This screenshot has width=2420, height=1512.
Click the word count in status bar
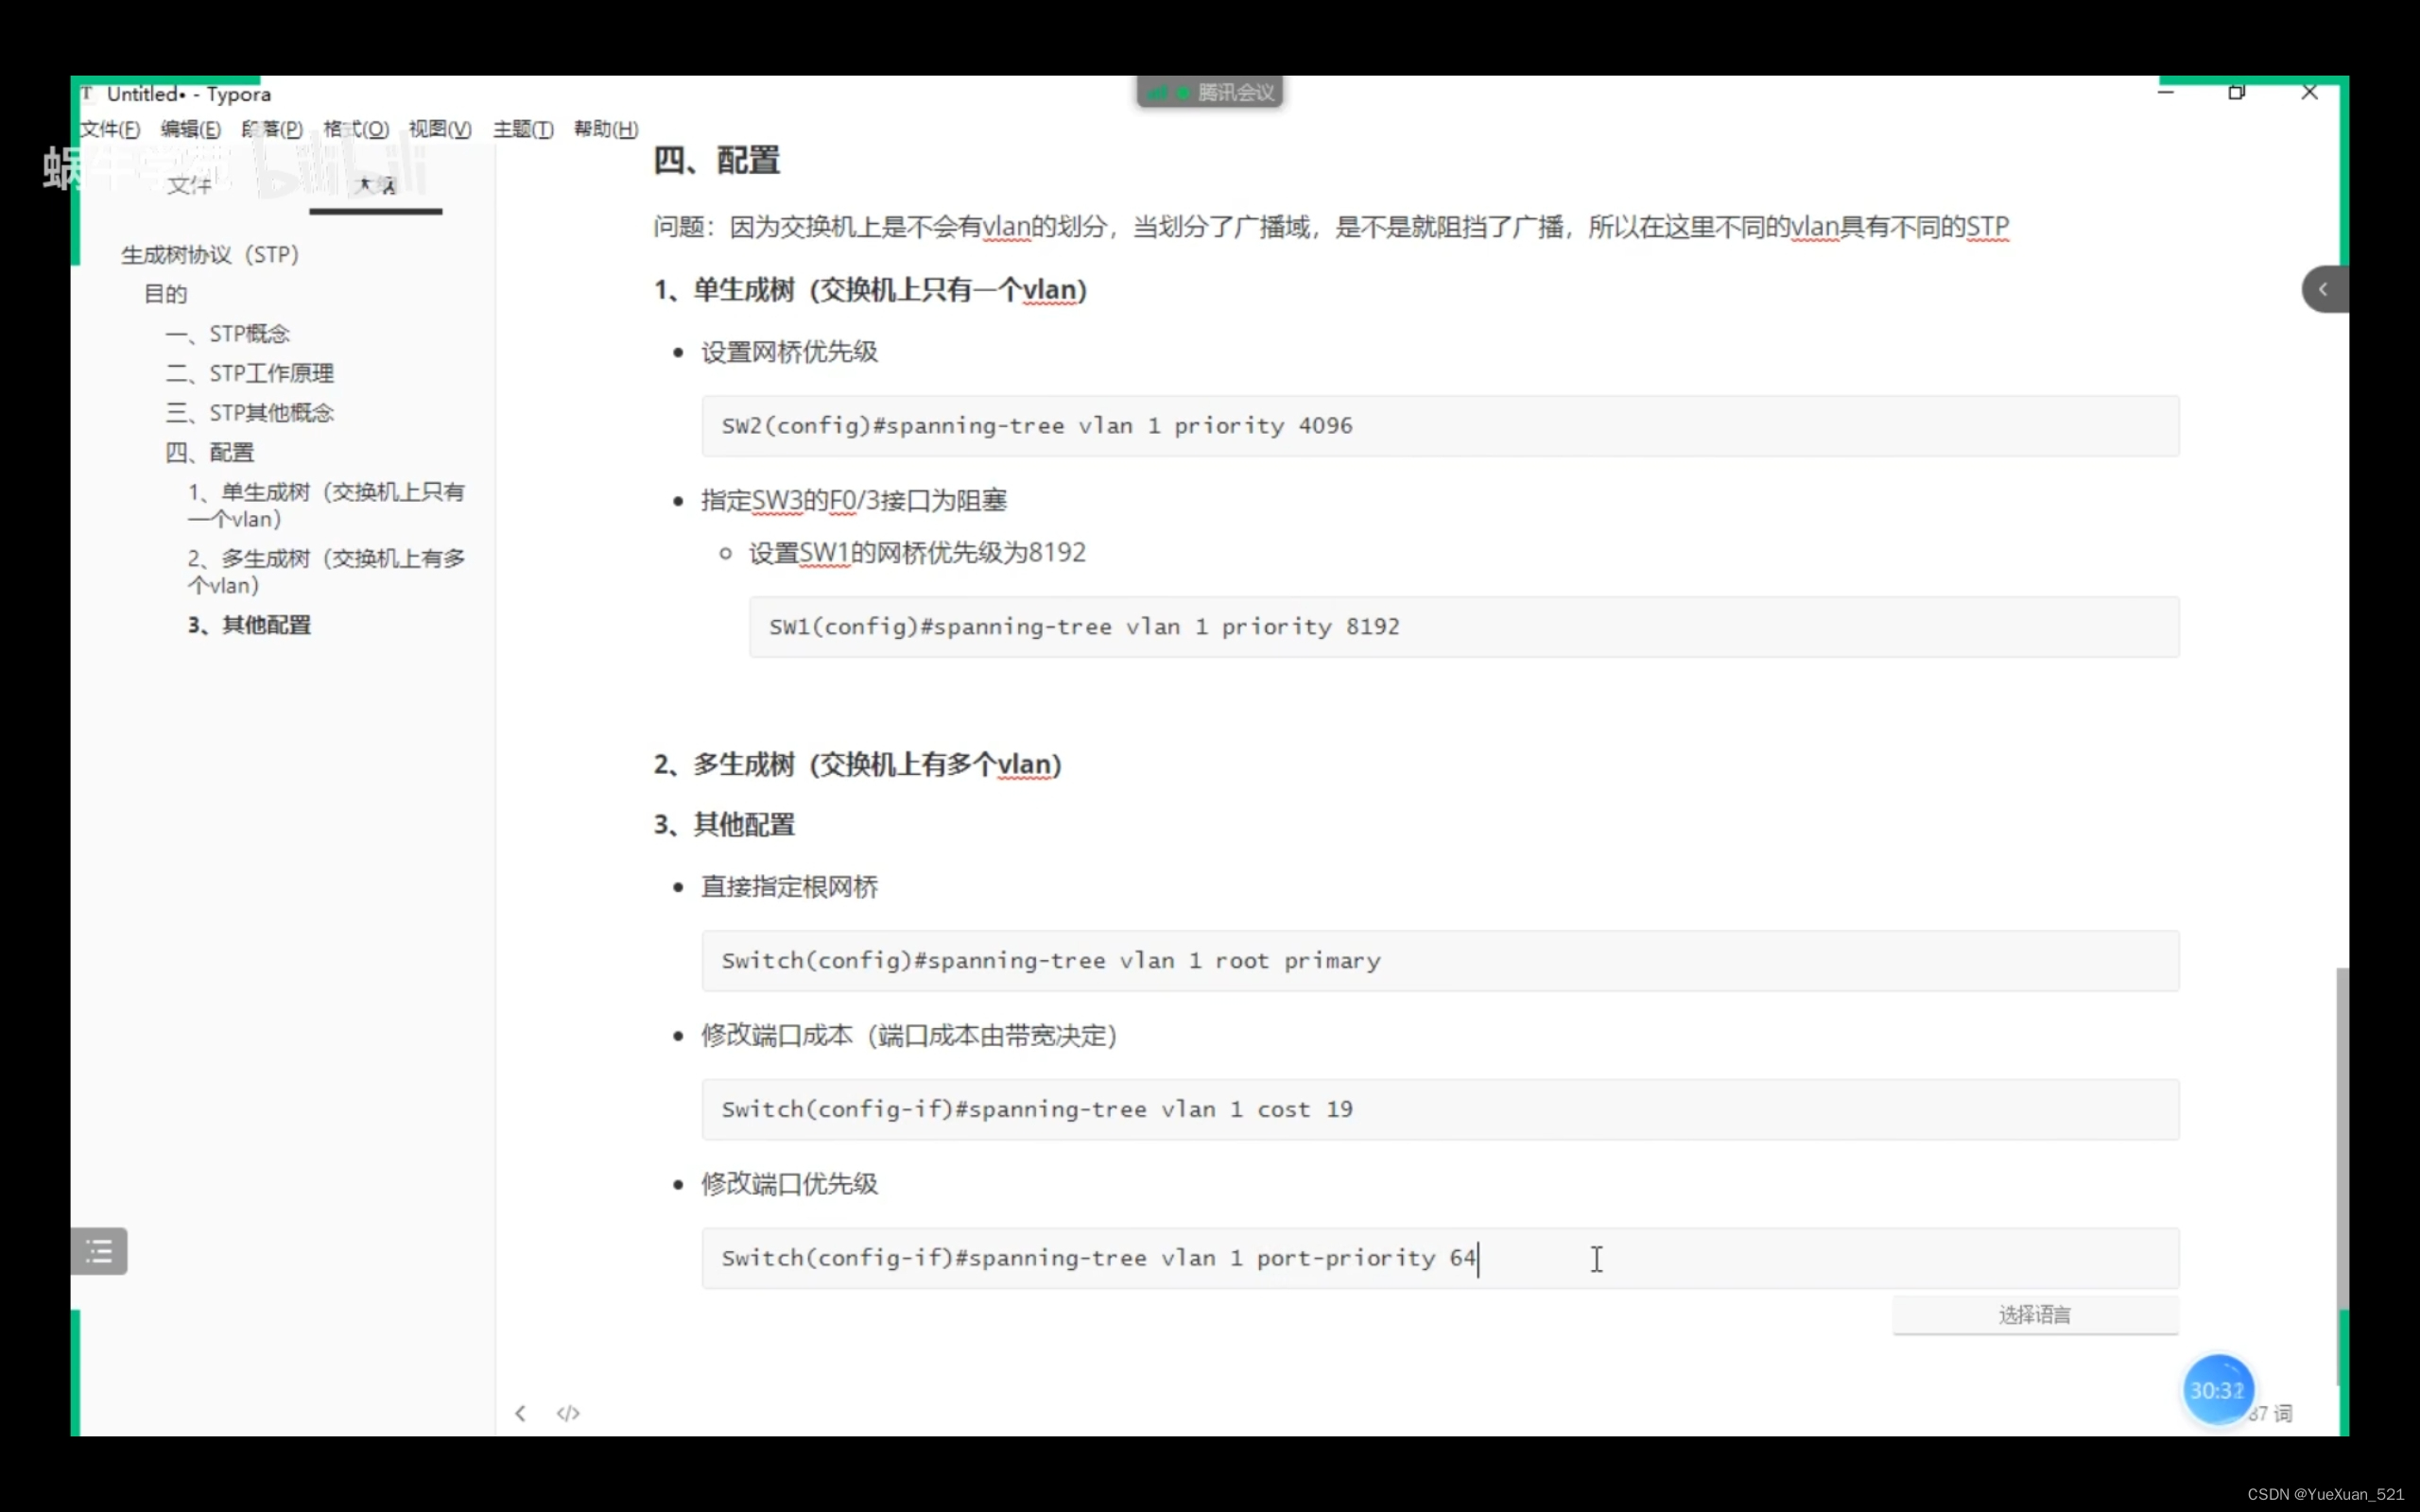pyautogui.click(x=2272, y=1413)
